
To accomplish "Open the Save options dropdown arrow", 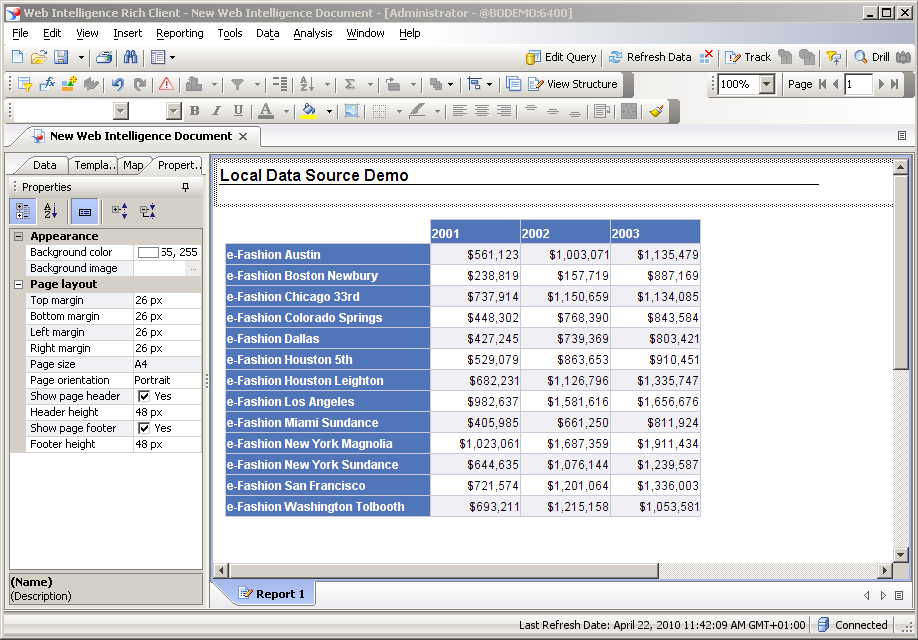I will click(81, 57).
